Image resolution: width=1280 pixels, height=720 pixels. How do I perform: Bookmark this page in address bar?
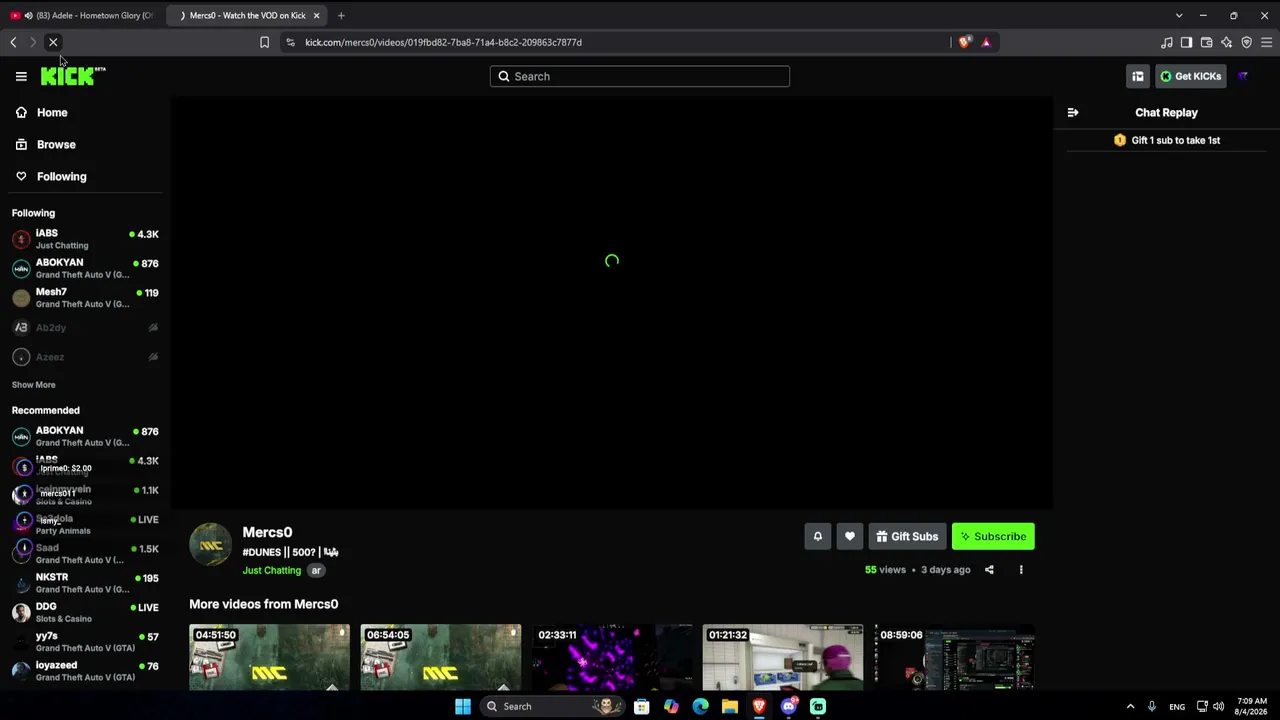click(x=264, y=42)
